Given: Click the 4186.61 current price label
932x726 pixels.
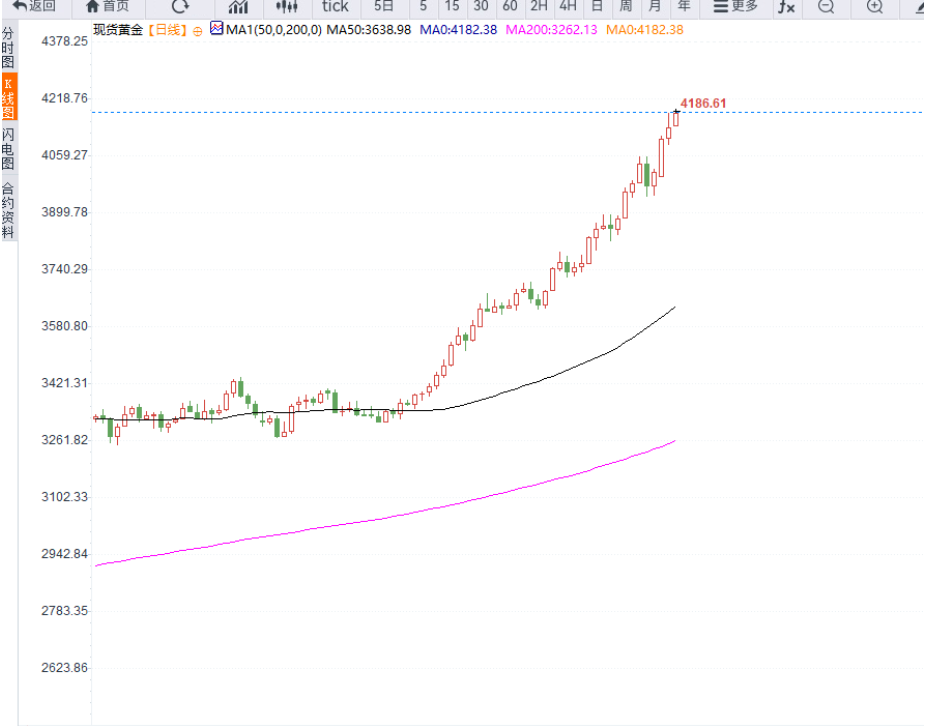Looking at the screenshot, I should point(703,103).
